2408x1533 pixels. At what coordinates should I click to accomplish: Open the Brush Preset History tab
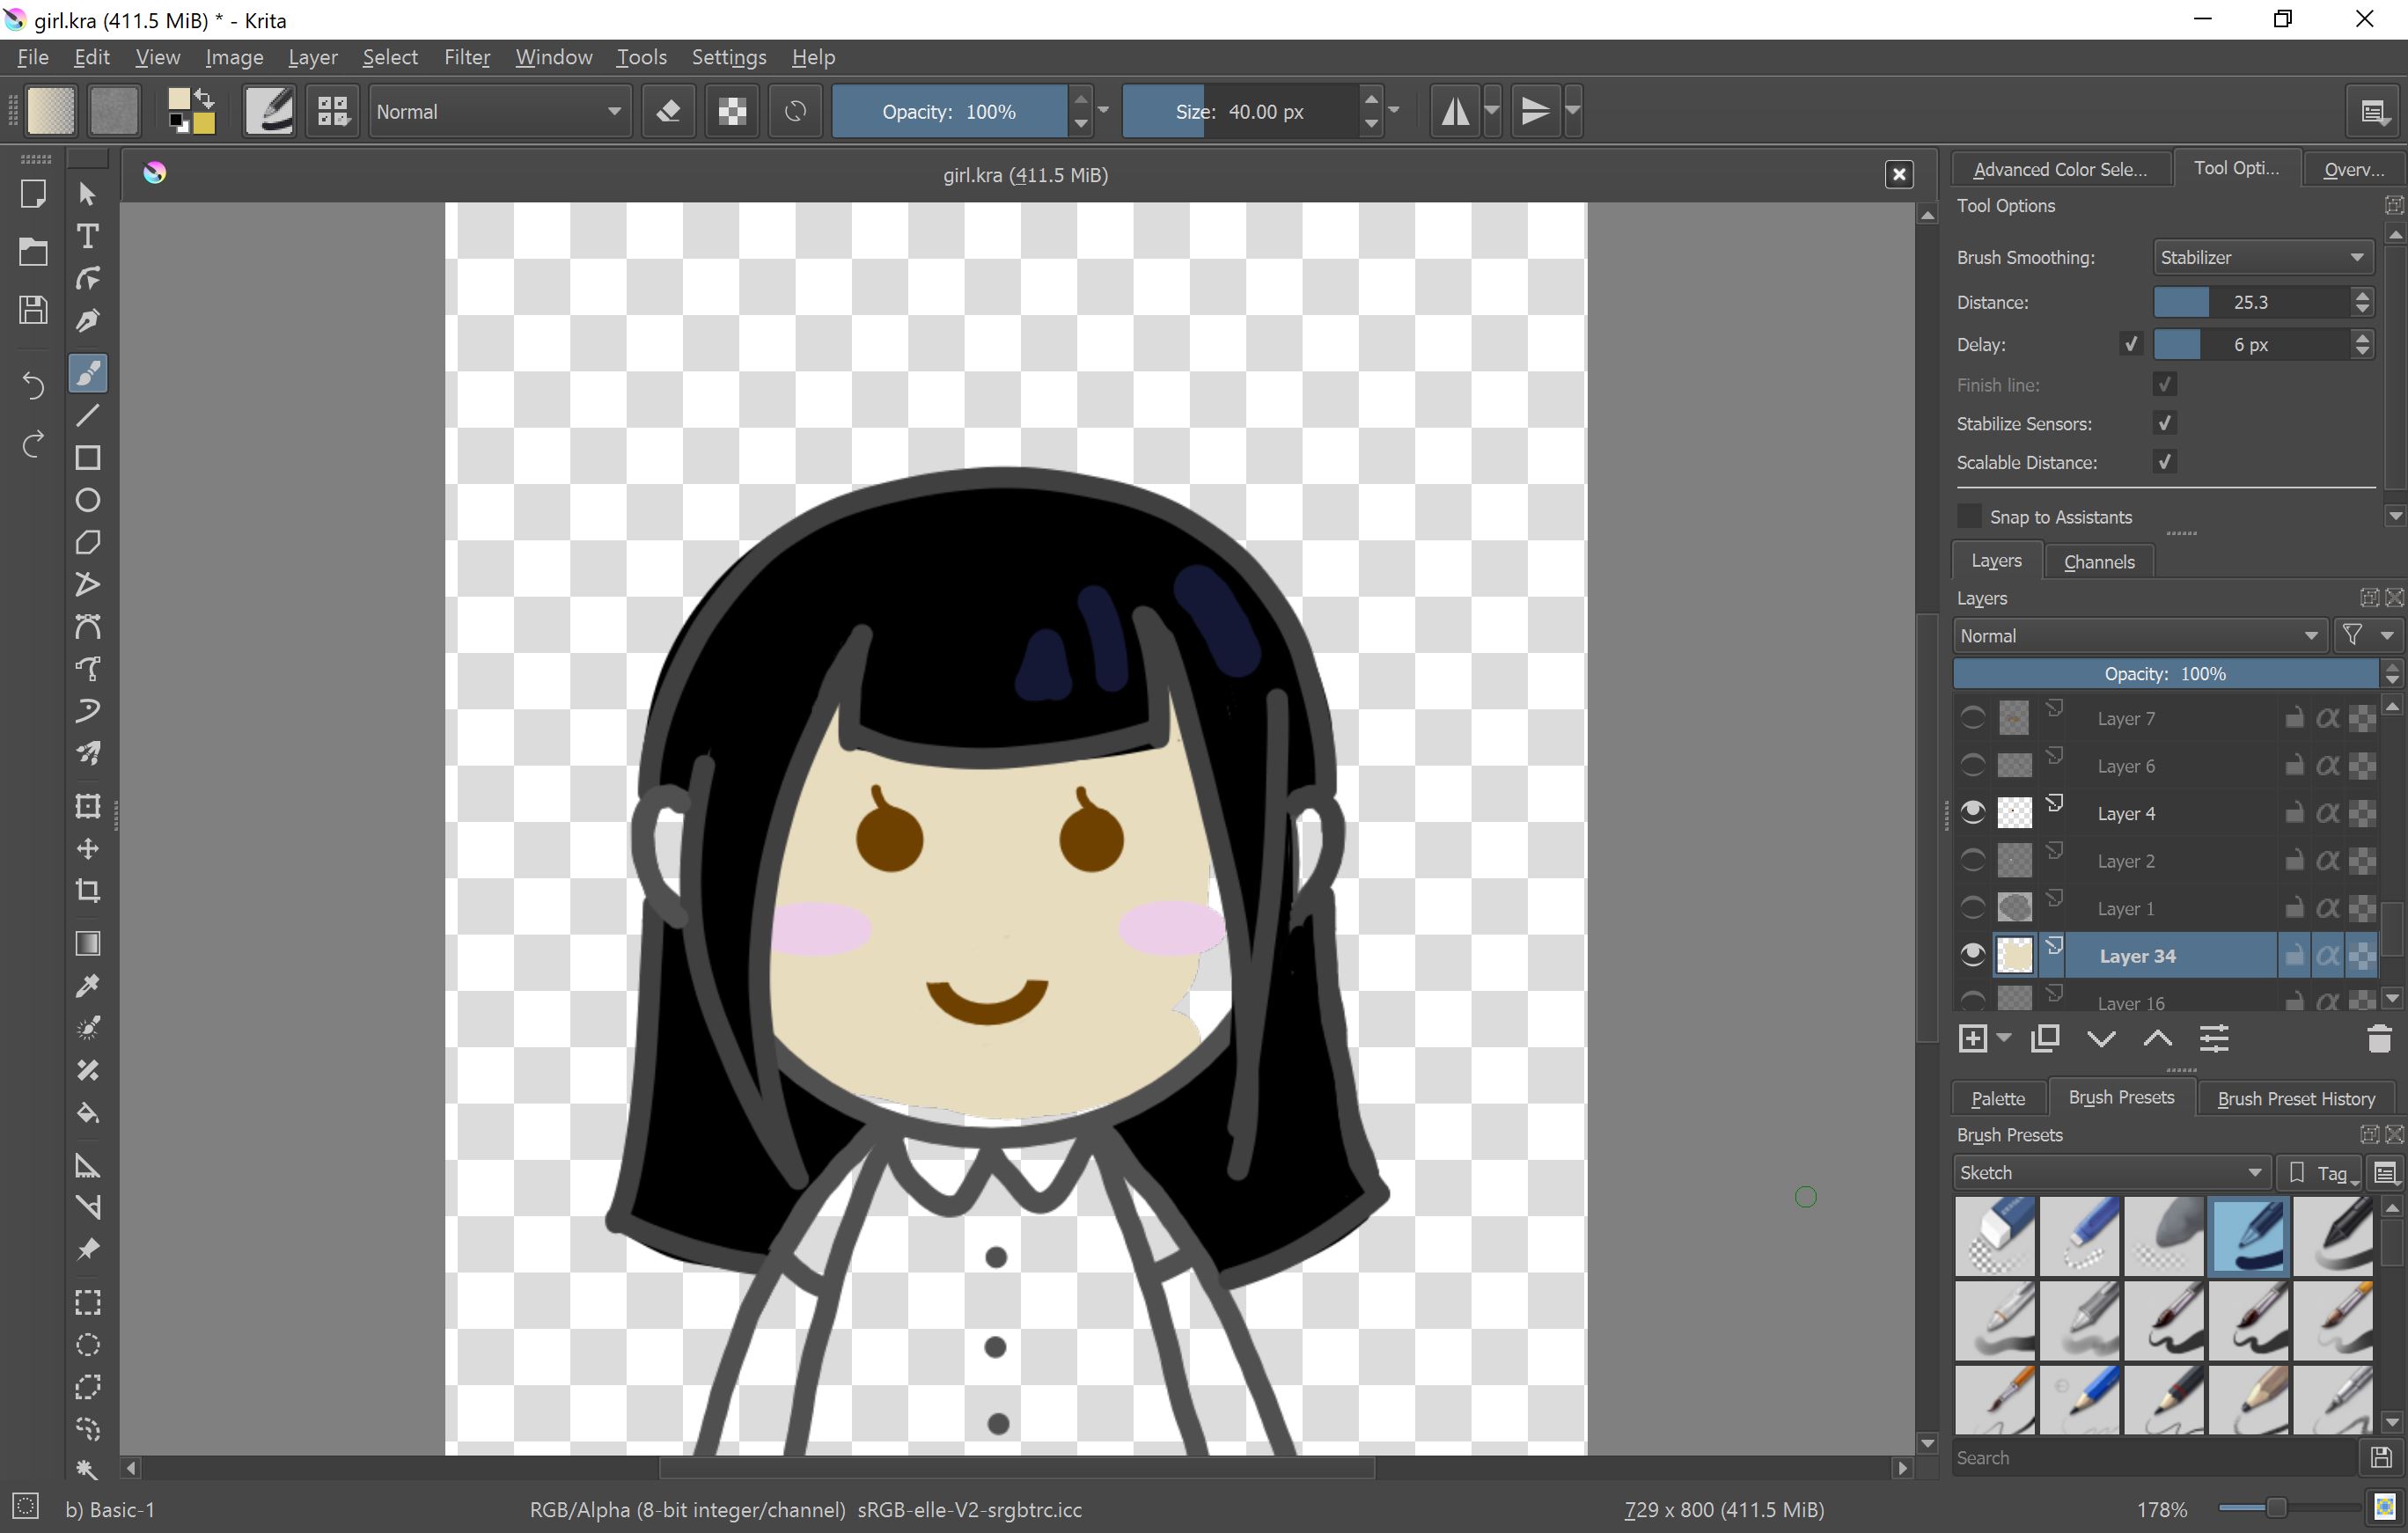tap(2295, 1098)
